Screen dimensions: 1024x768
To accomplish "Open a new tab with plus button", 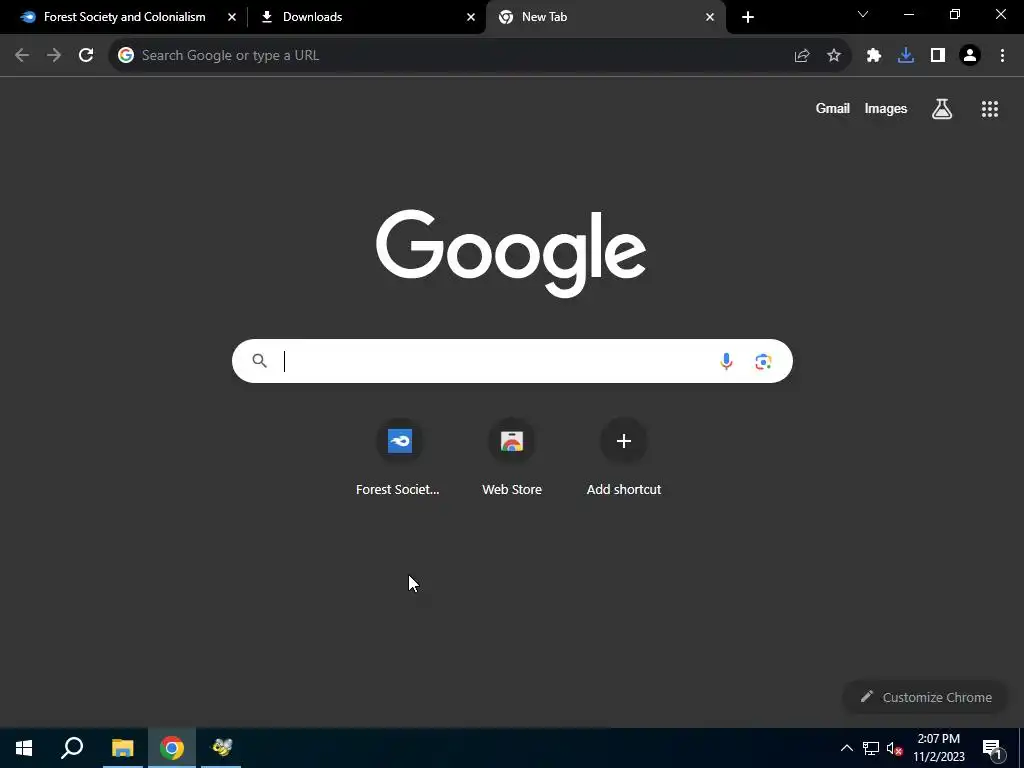I will [x=748, y=17].
